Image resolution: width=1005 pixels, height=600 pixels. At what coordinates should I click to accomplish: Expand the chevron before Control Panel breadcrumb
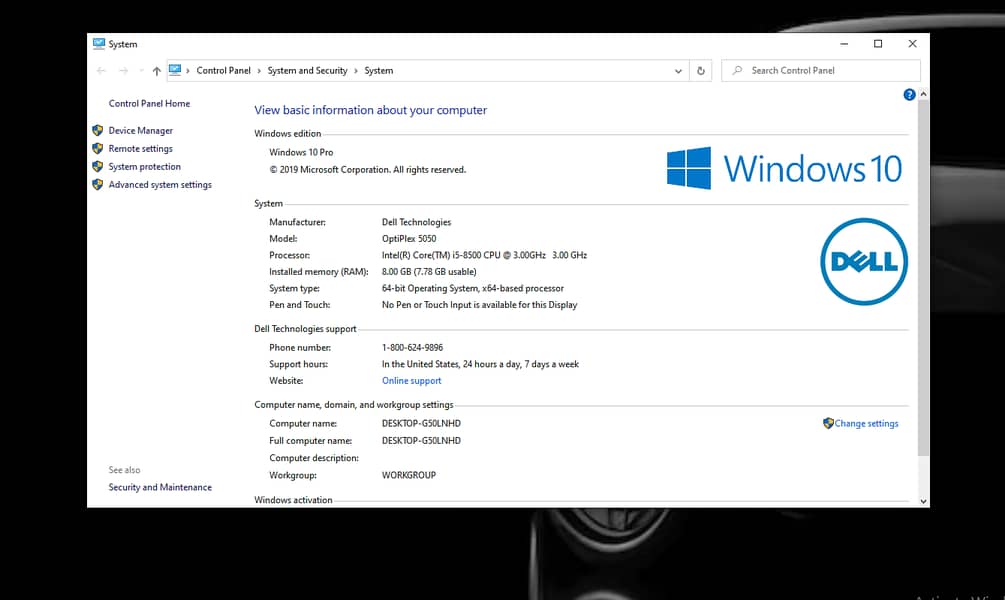188,71
